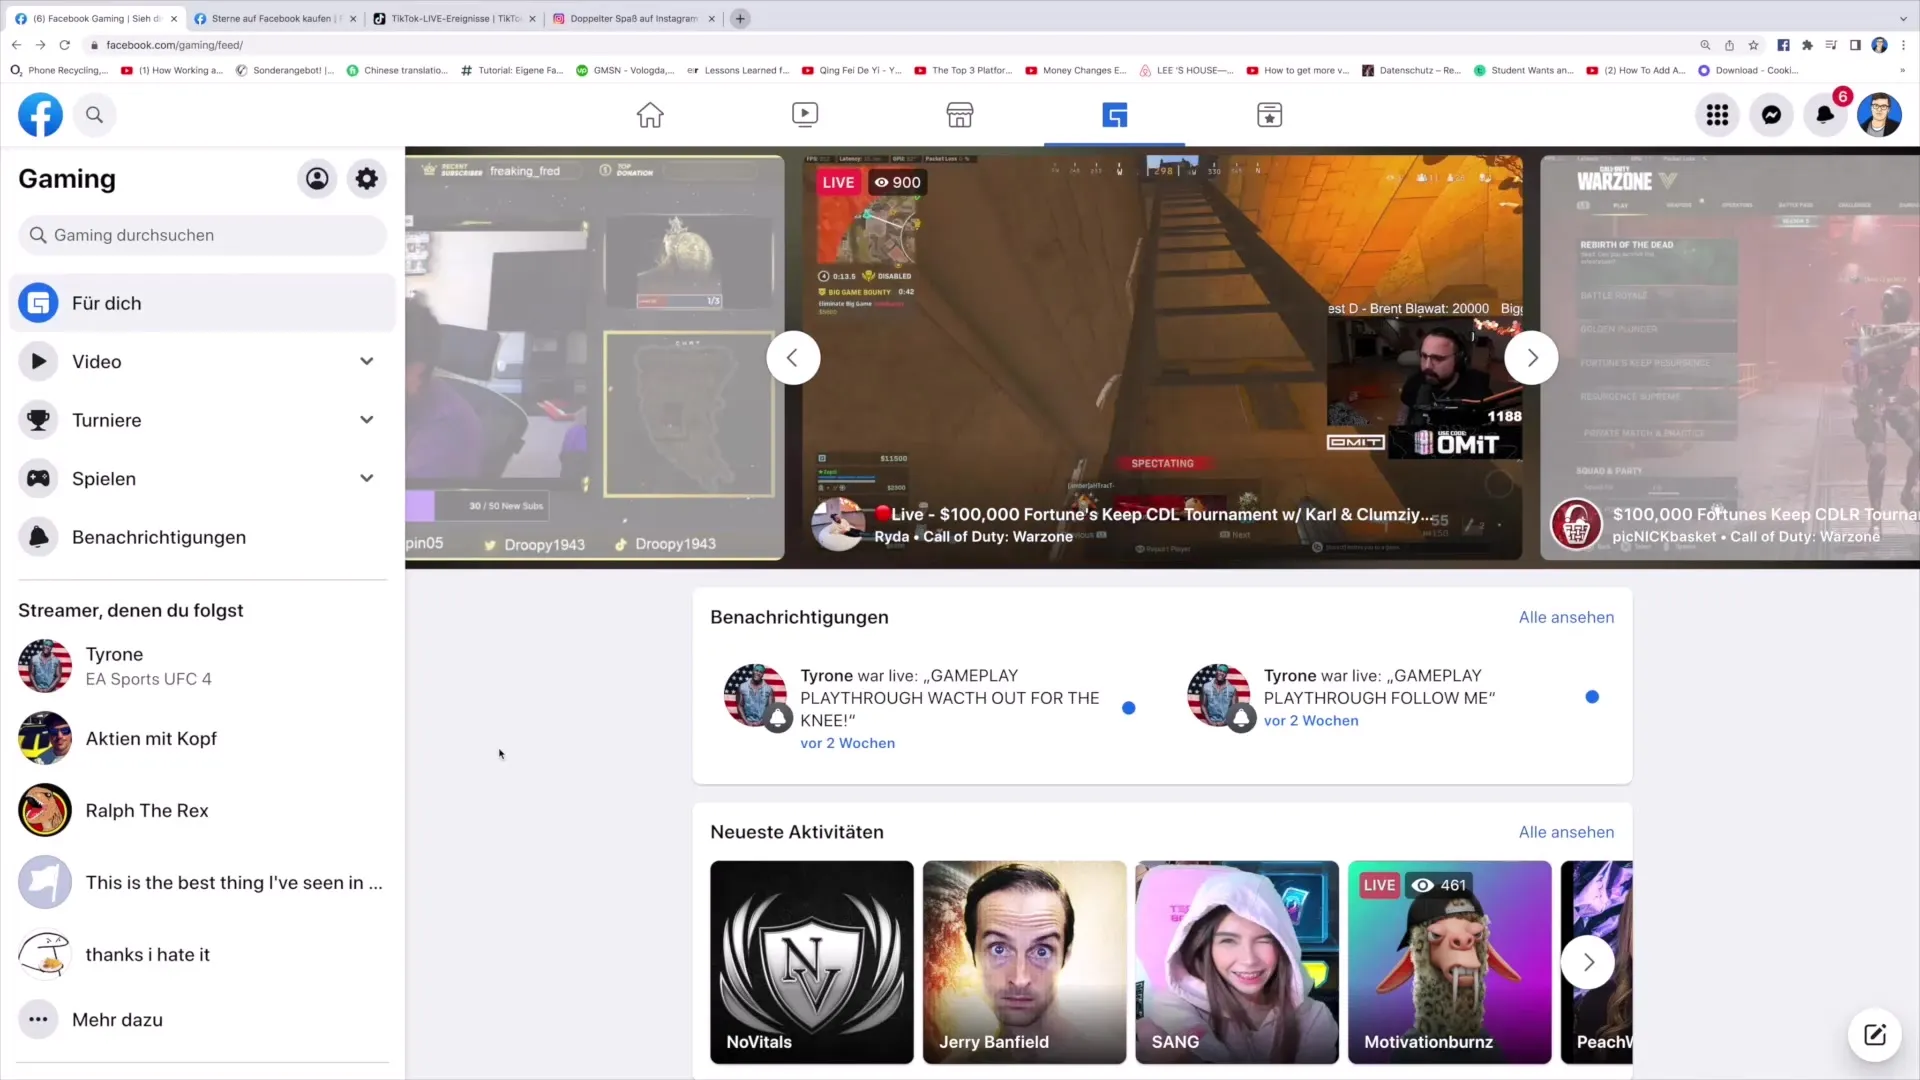Open the picNICKbasket Warzone stream
This screenshot has height=1080, width=1920.
pos(1730,357)
